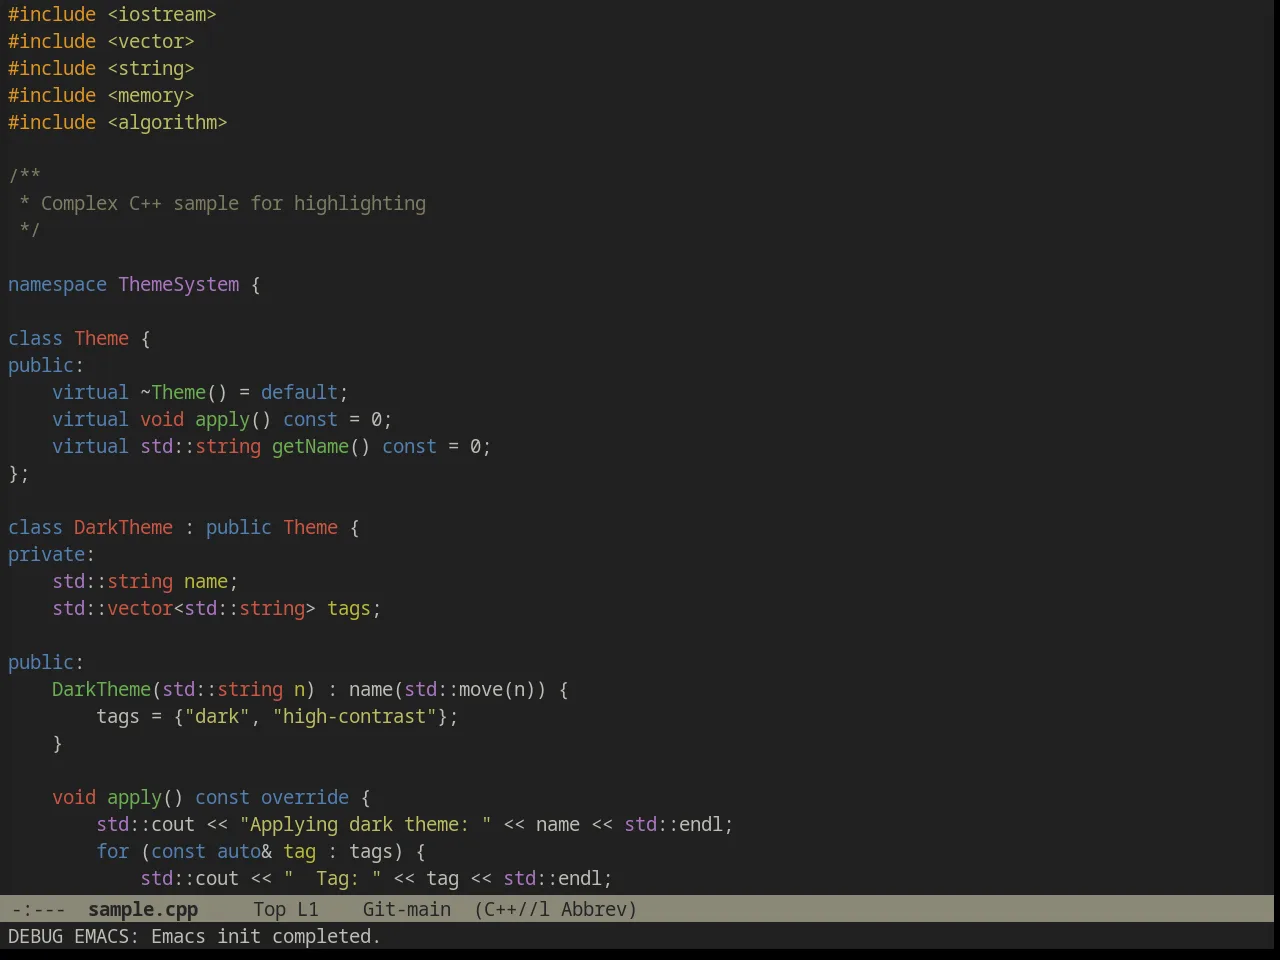
Task: Click 'move' in 'std::move(n)' expression
Action: [x=480, y=689]
